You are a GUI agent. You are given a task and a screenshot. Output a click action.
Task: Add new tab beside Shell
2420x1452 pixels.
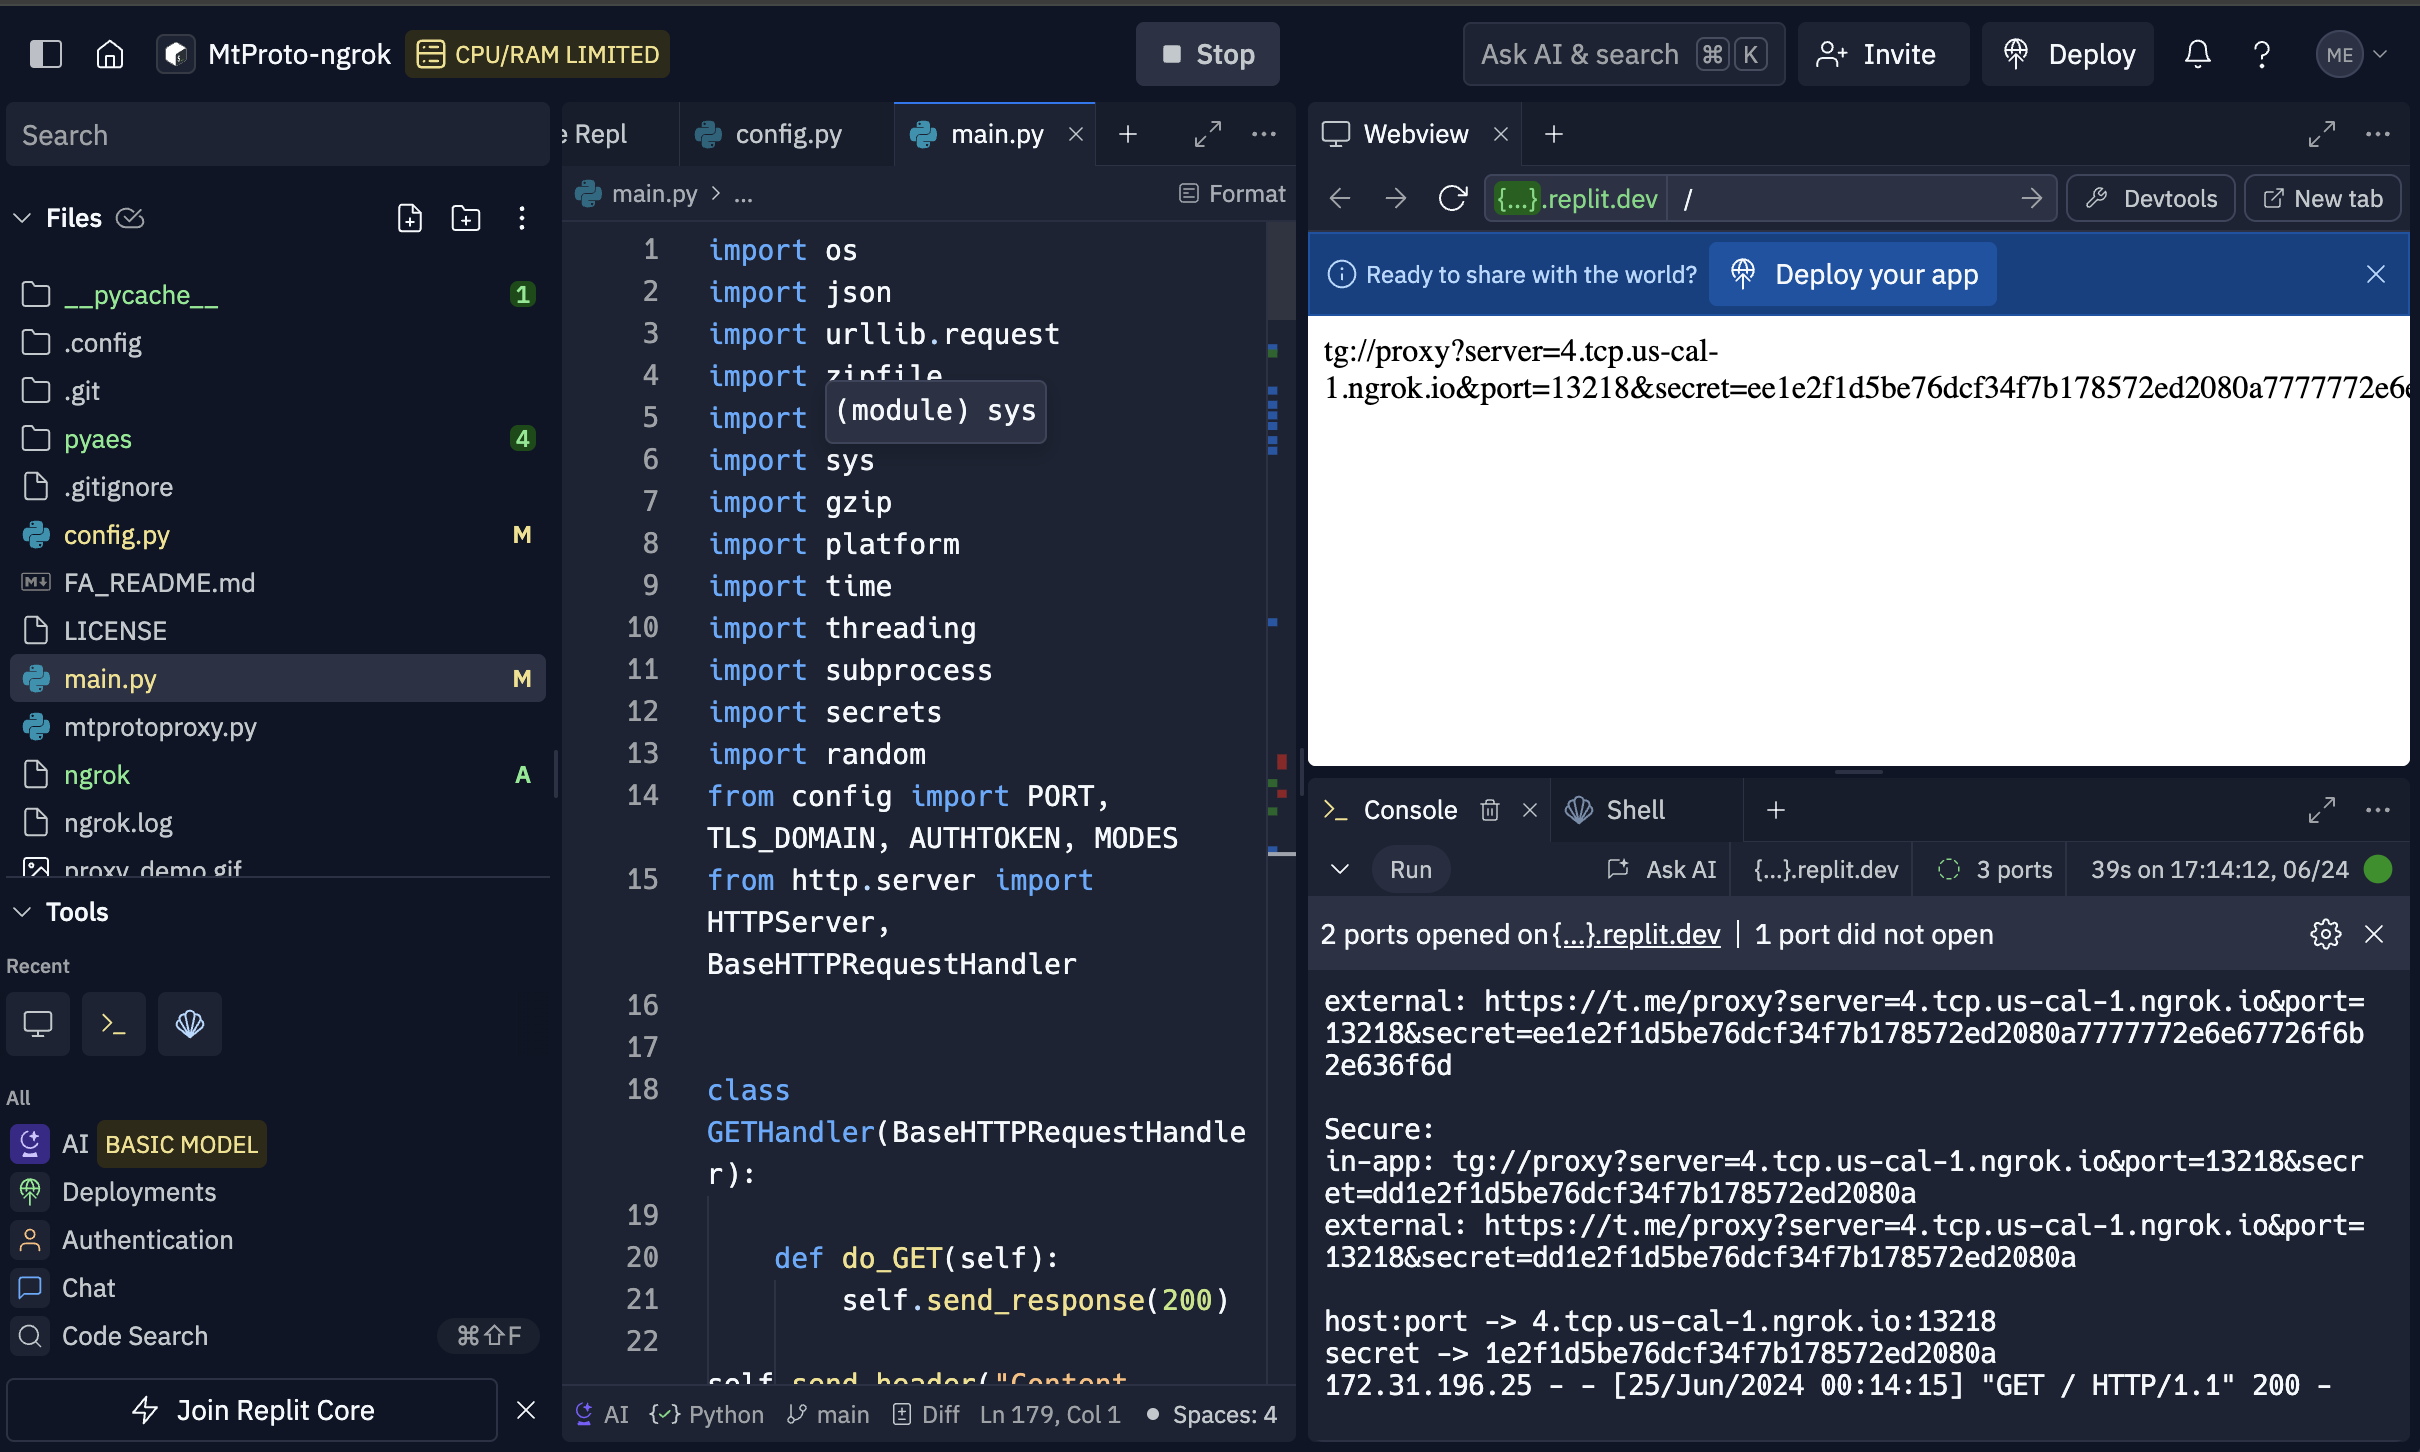coord(1776,810)
